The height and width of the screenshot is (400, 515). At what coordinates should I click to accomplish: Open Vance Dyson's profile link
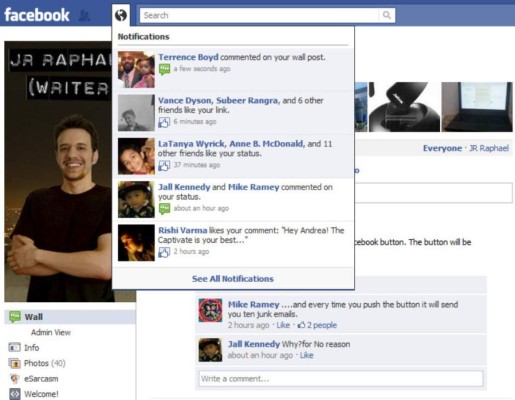pyautogui.click(x=185, y=100)
